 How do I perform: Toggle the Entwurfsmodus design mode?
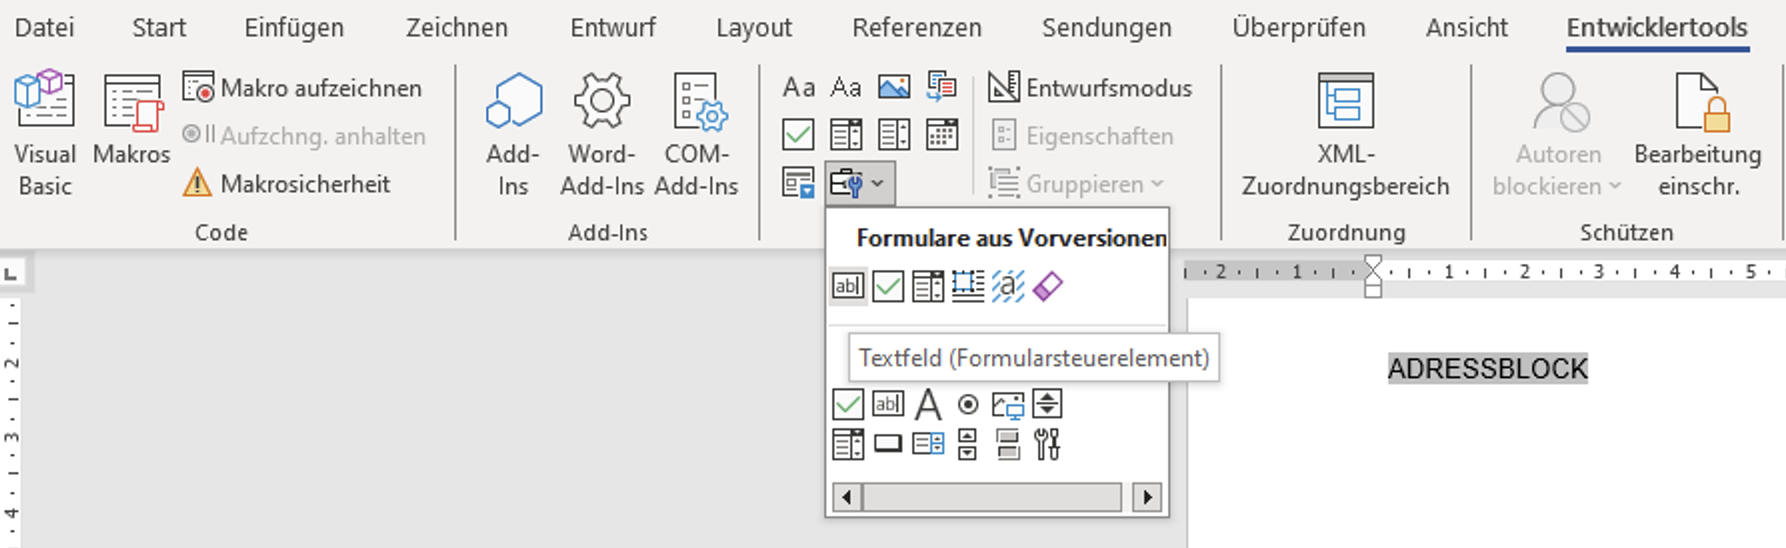tap(1090, 88)
